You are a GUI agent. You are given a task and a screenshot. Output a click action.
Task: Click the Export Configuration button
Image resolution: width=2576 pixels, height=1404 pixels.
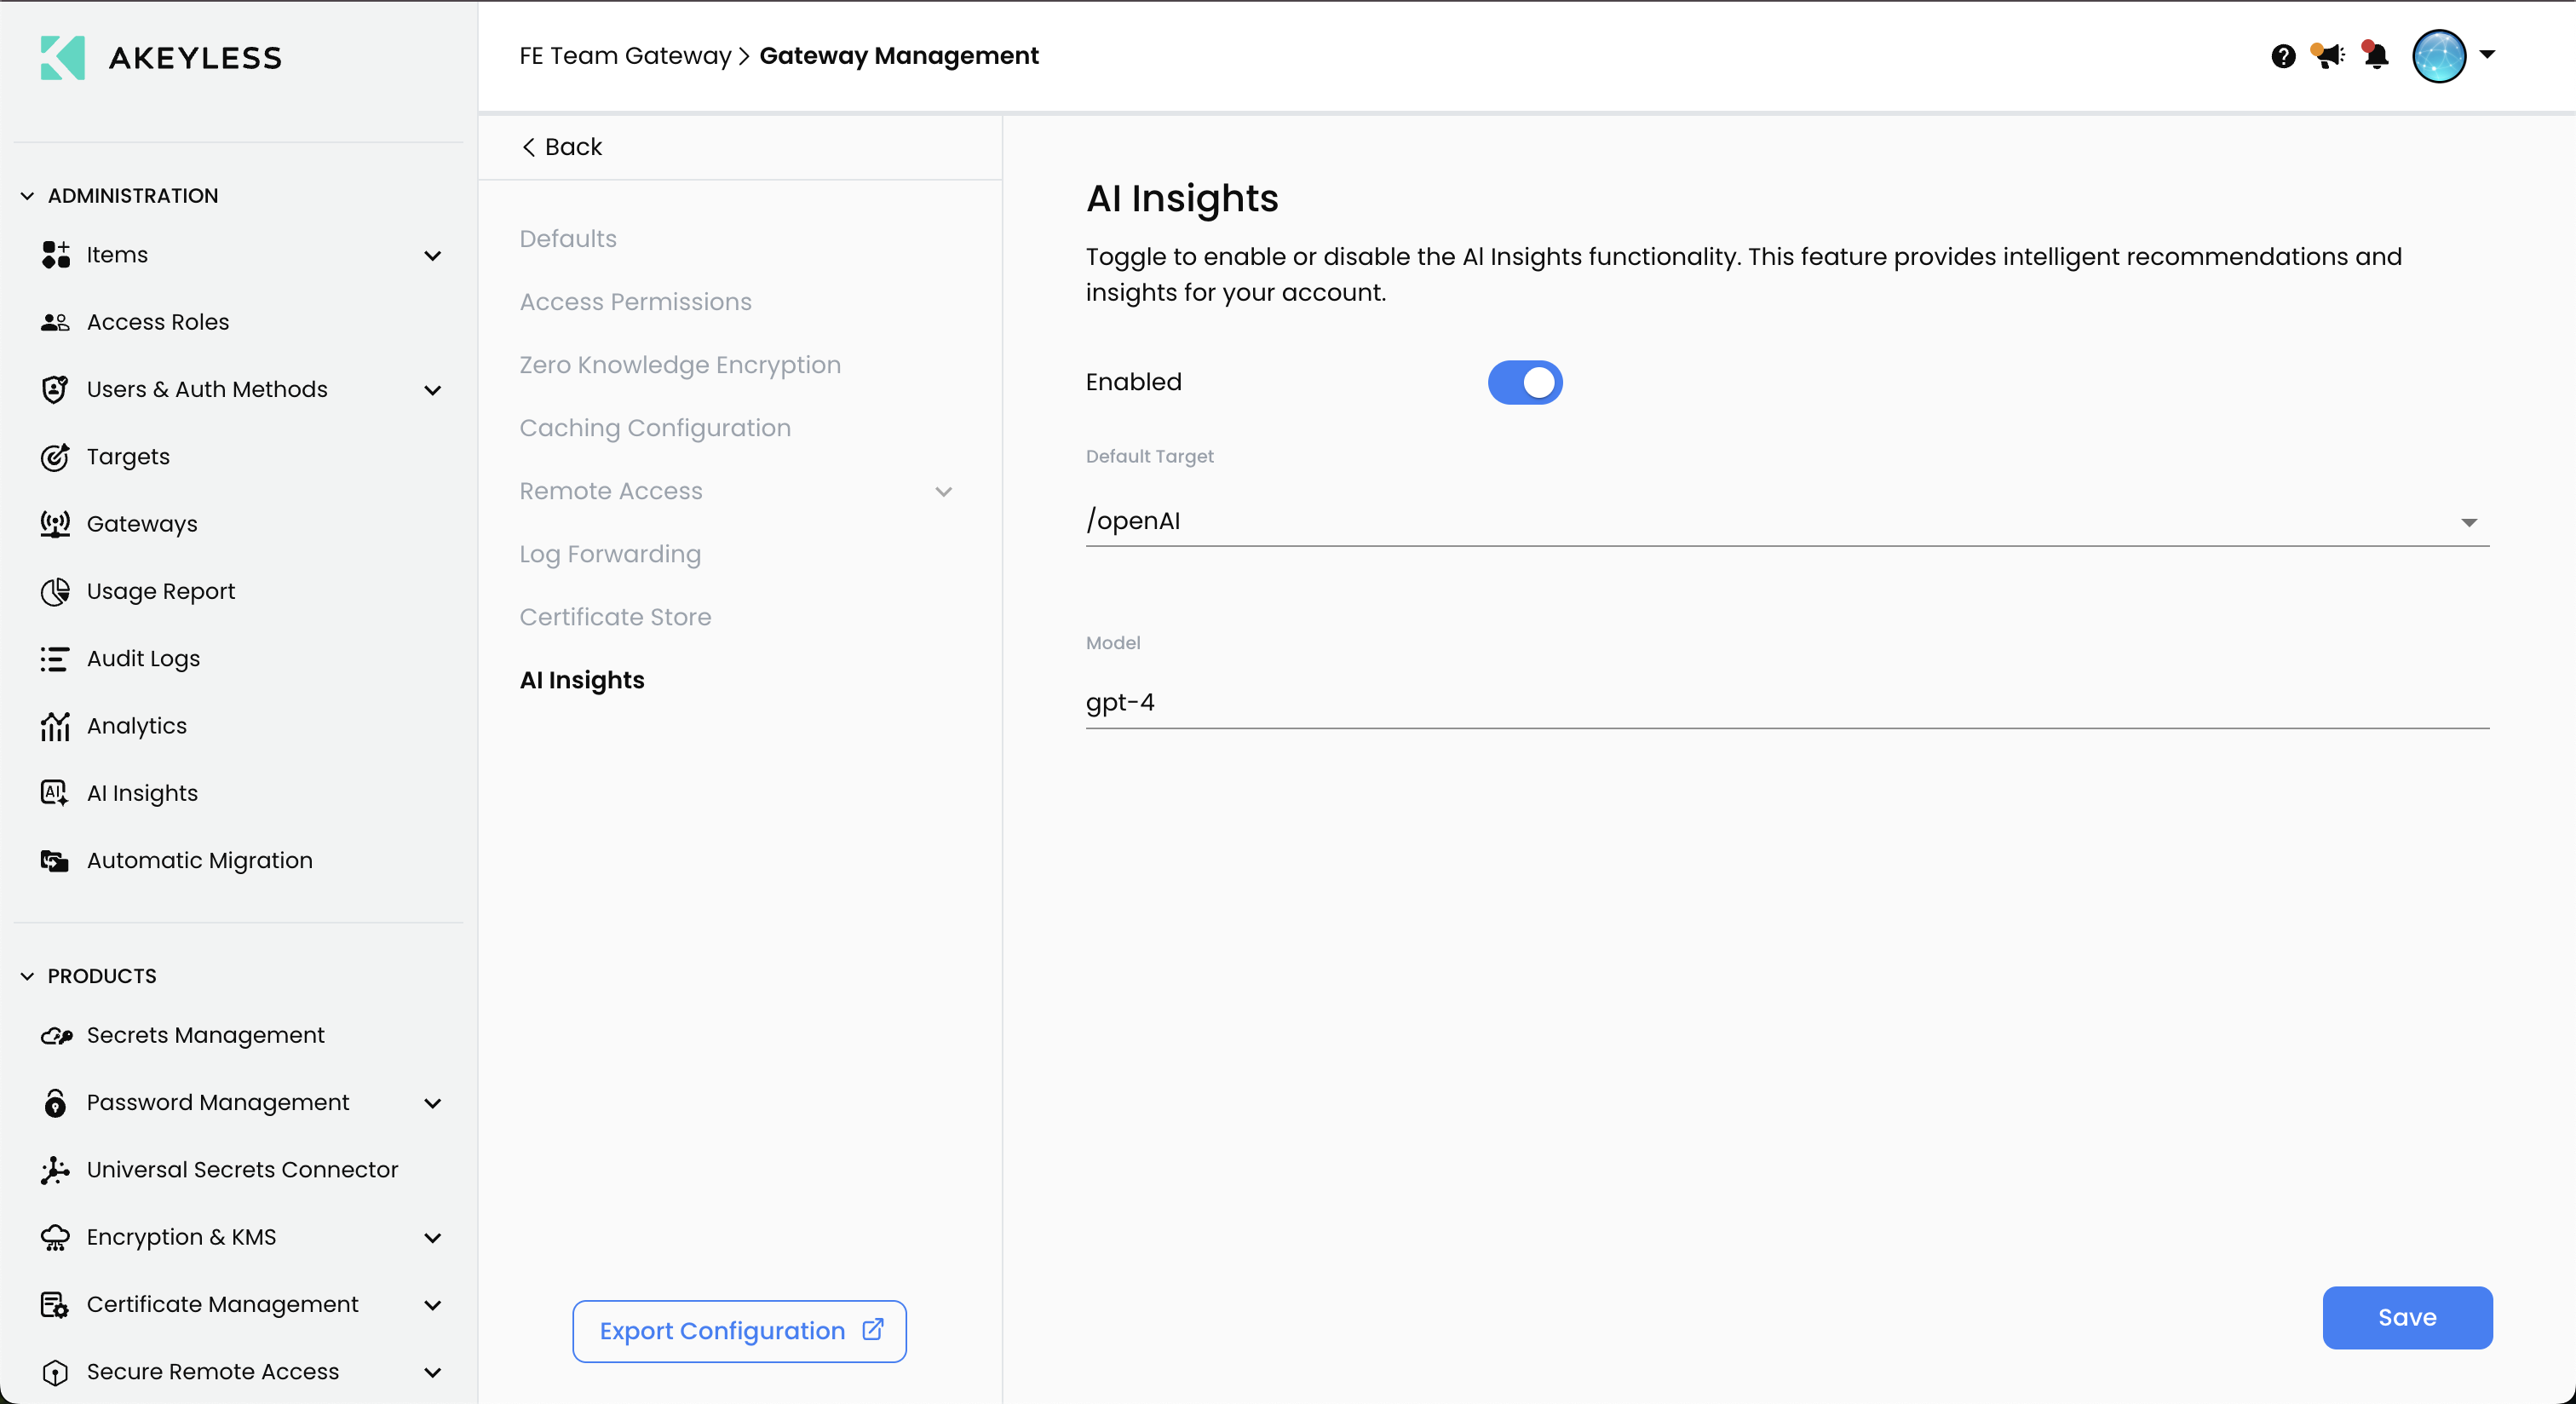[x=739, y=1330]
